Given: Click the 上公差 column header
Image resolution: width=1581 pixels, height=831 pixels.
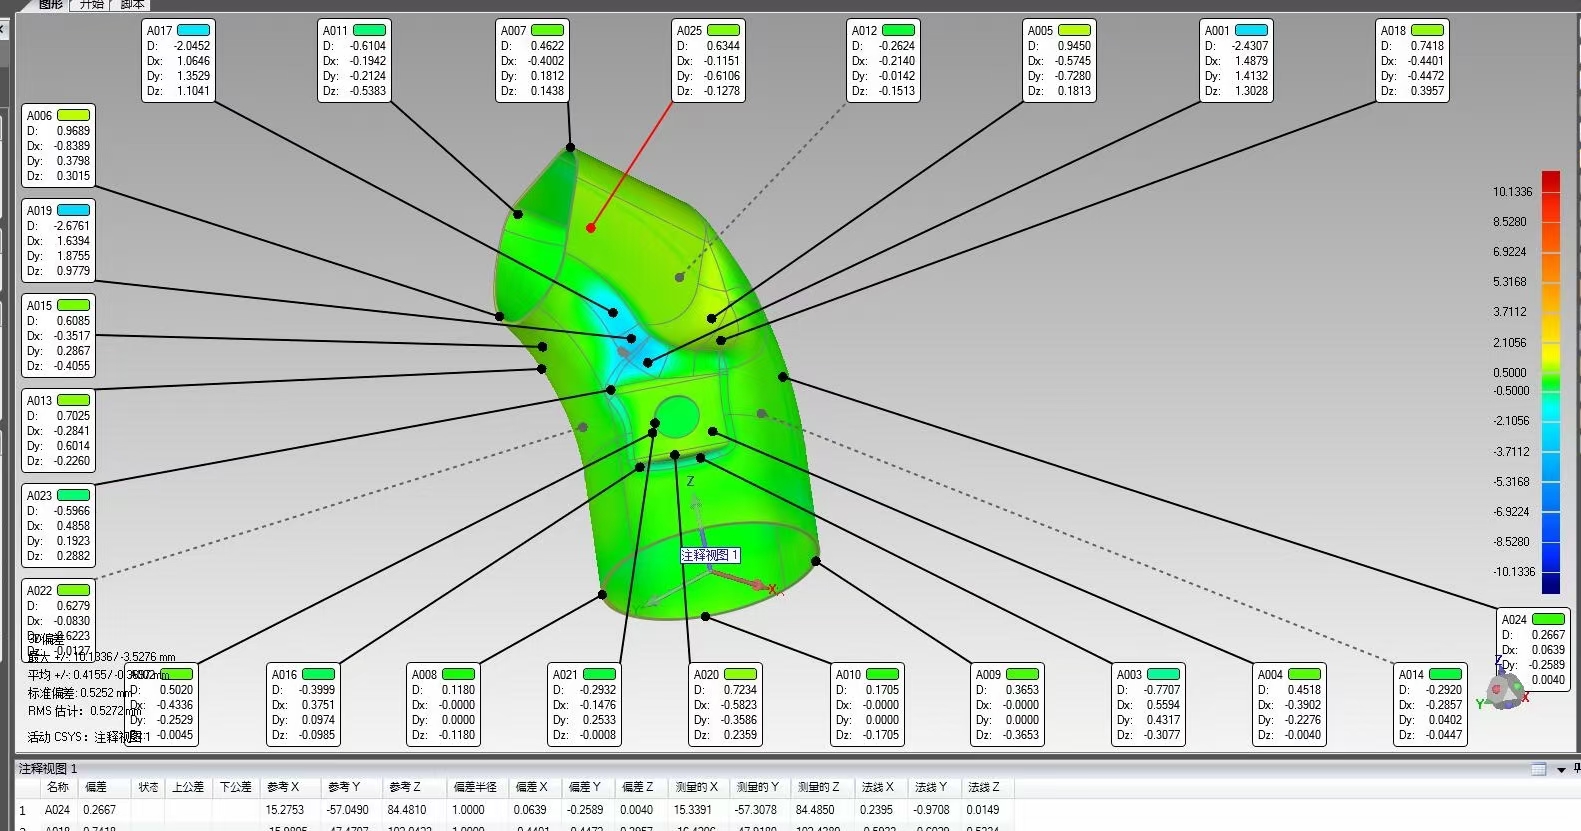Looking at the screenshot, I should click(188, 787).
